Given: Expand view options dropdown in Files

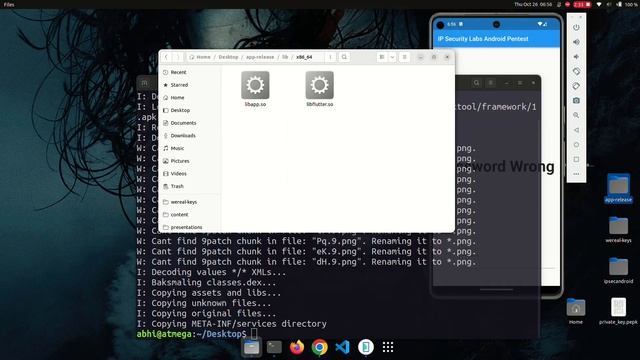Looking at the screenshot, I should pos(392,57).
